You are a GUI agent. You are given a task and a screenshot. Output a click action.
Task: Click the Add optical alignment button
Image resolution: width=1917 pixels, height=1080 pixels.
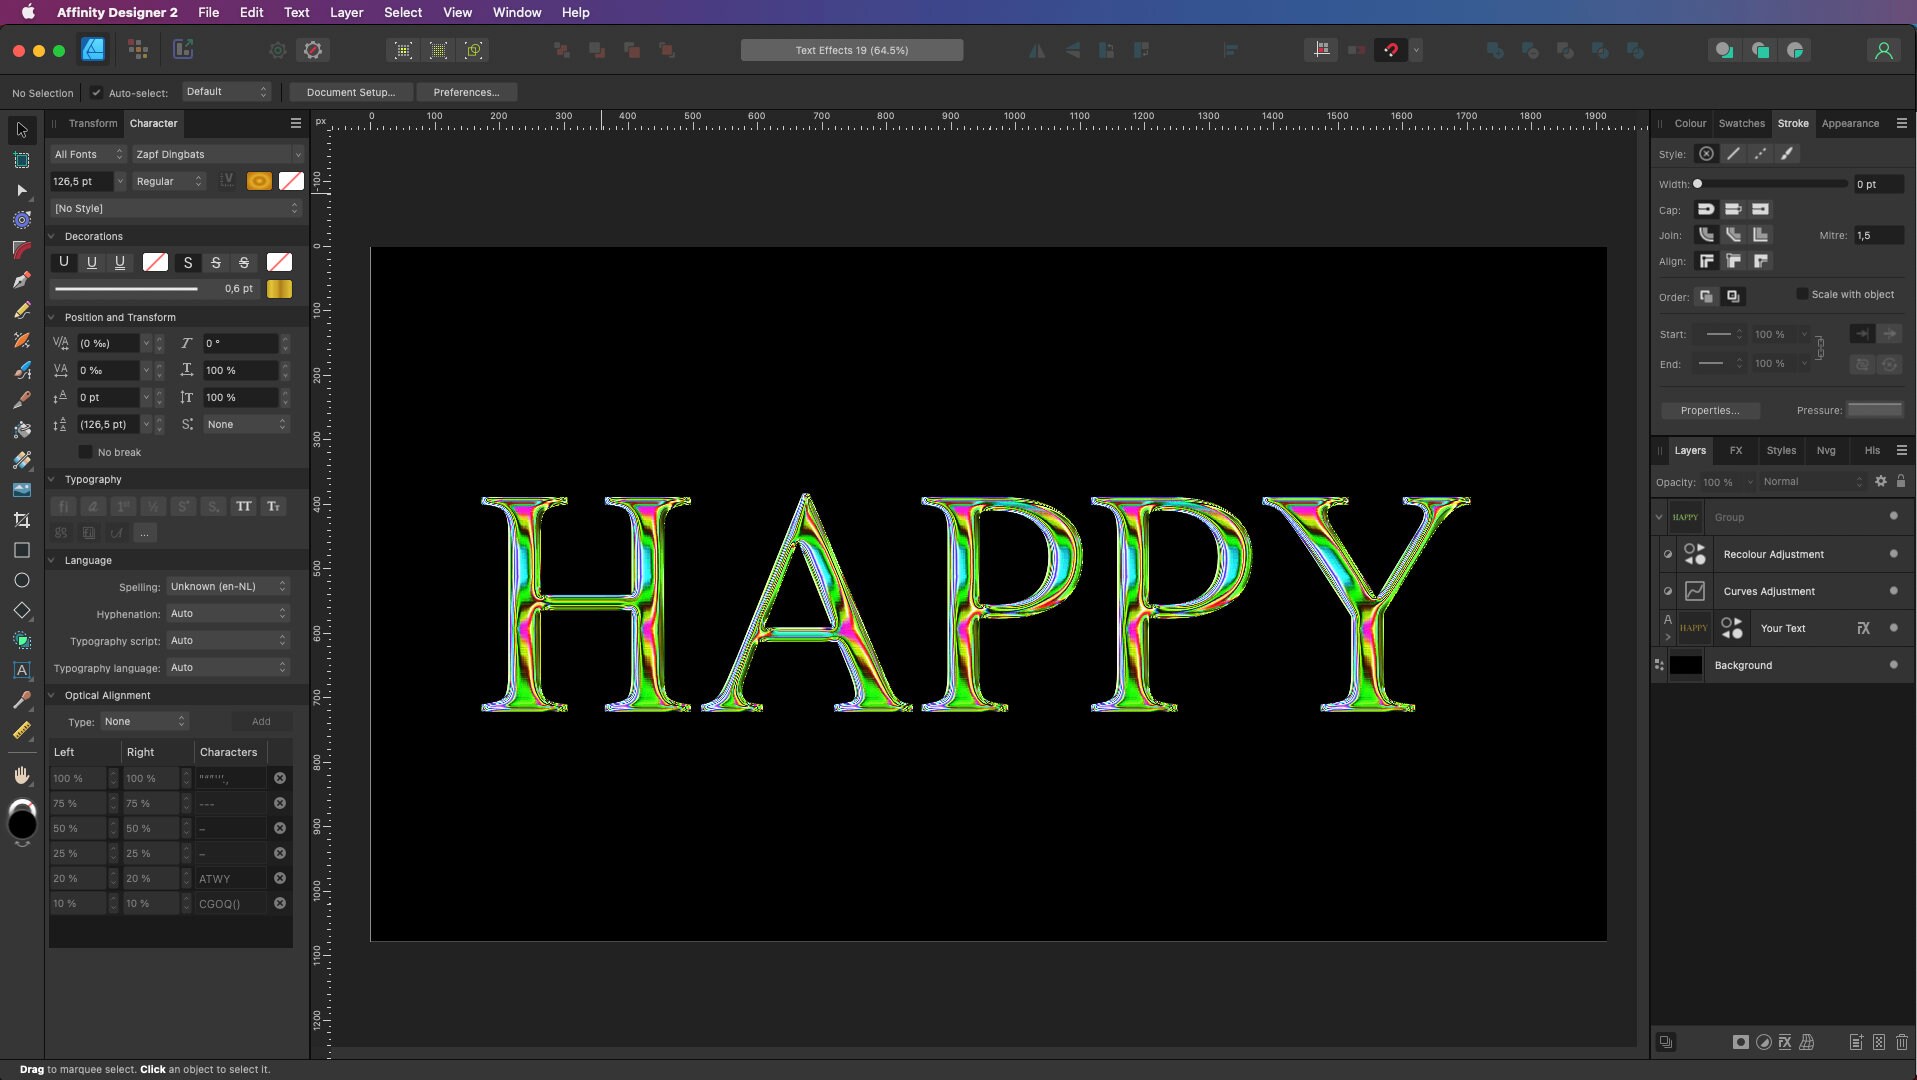click(261, 721)
